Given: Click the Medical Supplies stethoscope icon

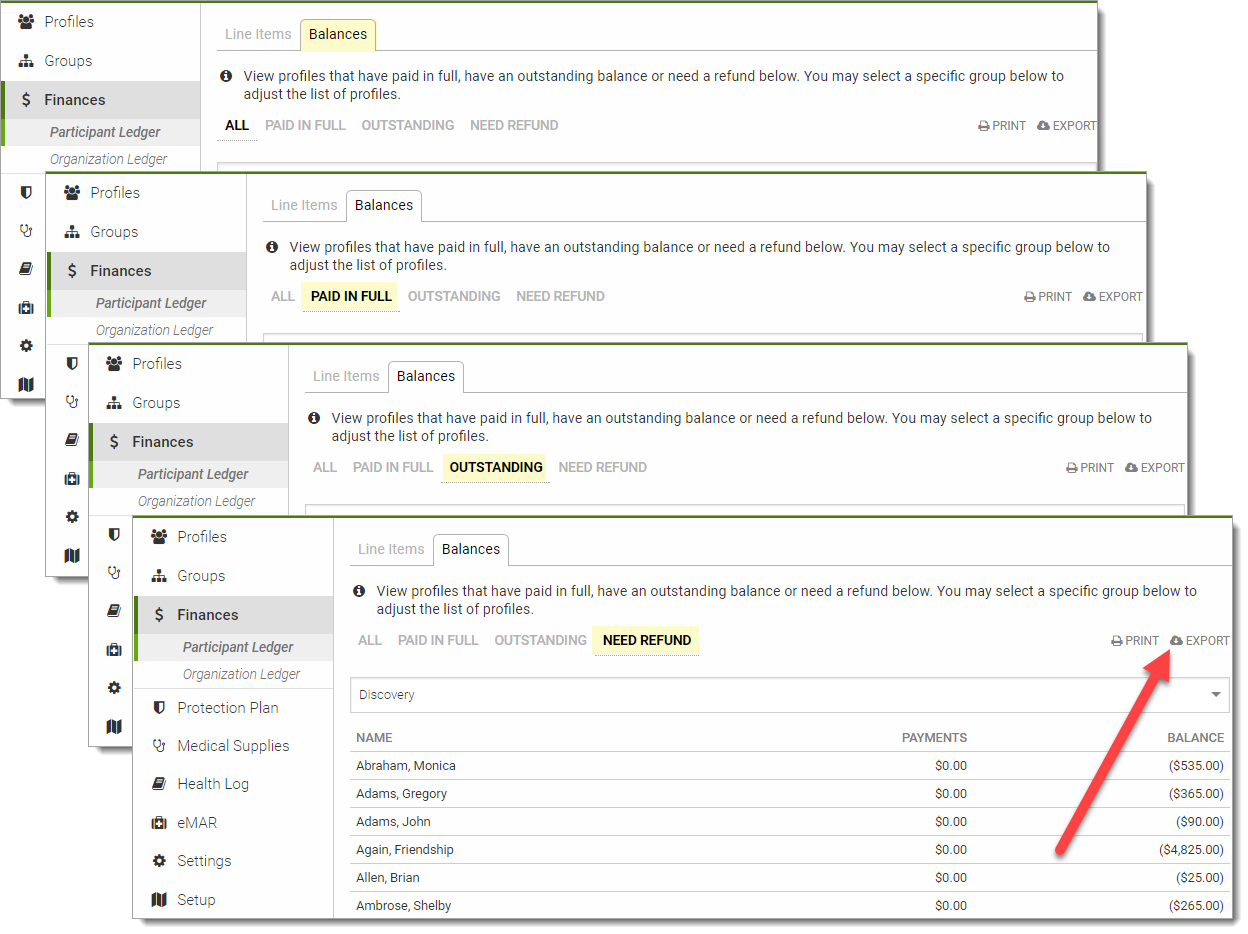Looking at the screenshot, I should pos(159,746).
